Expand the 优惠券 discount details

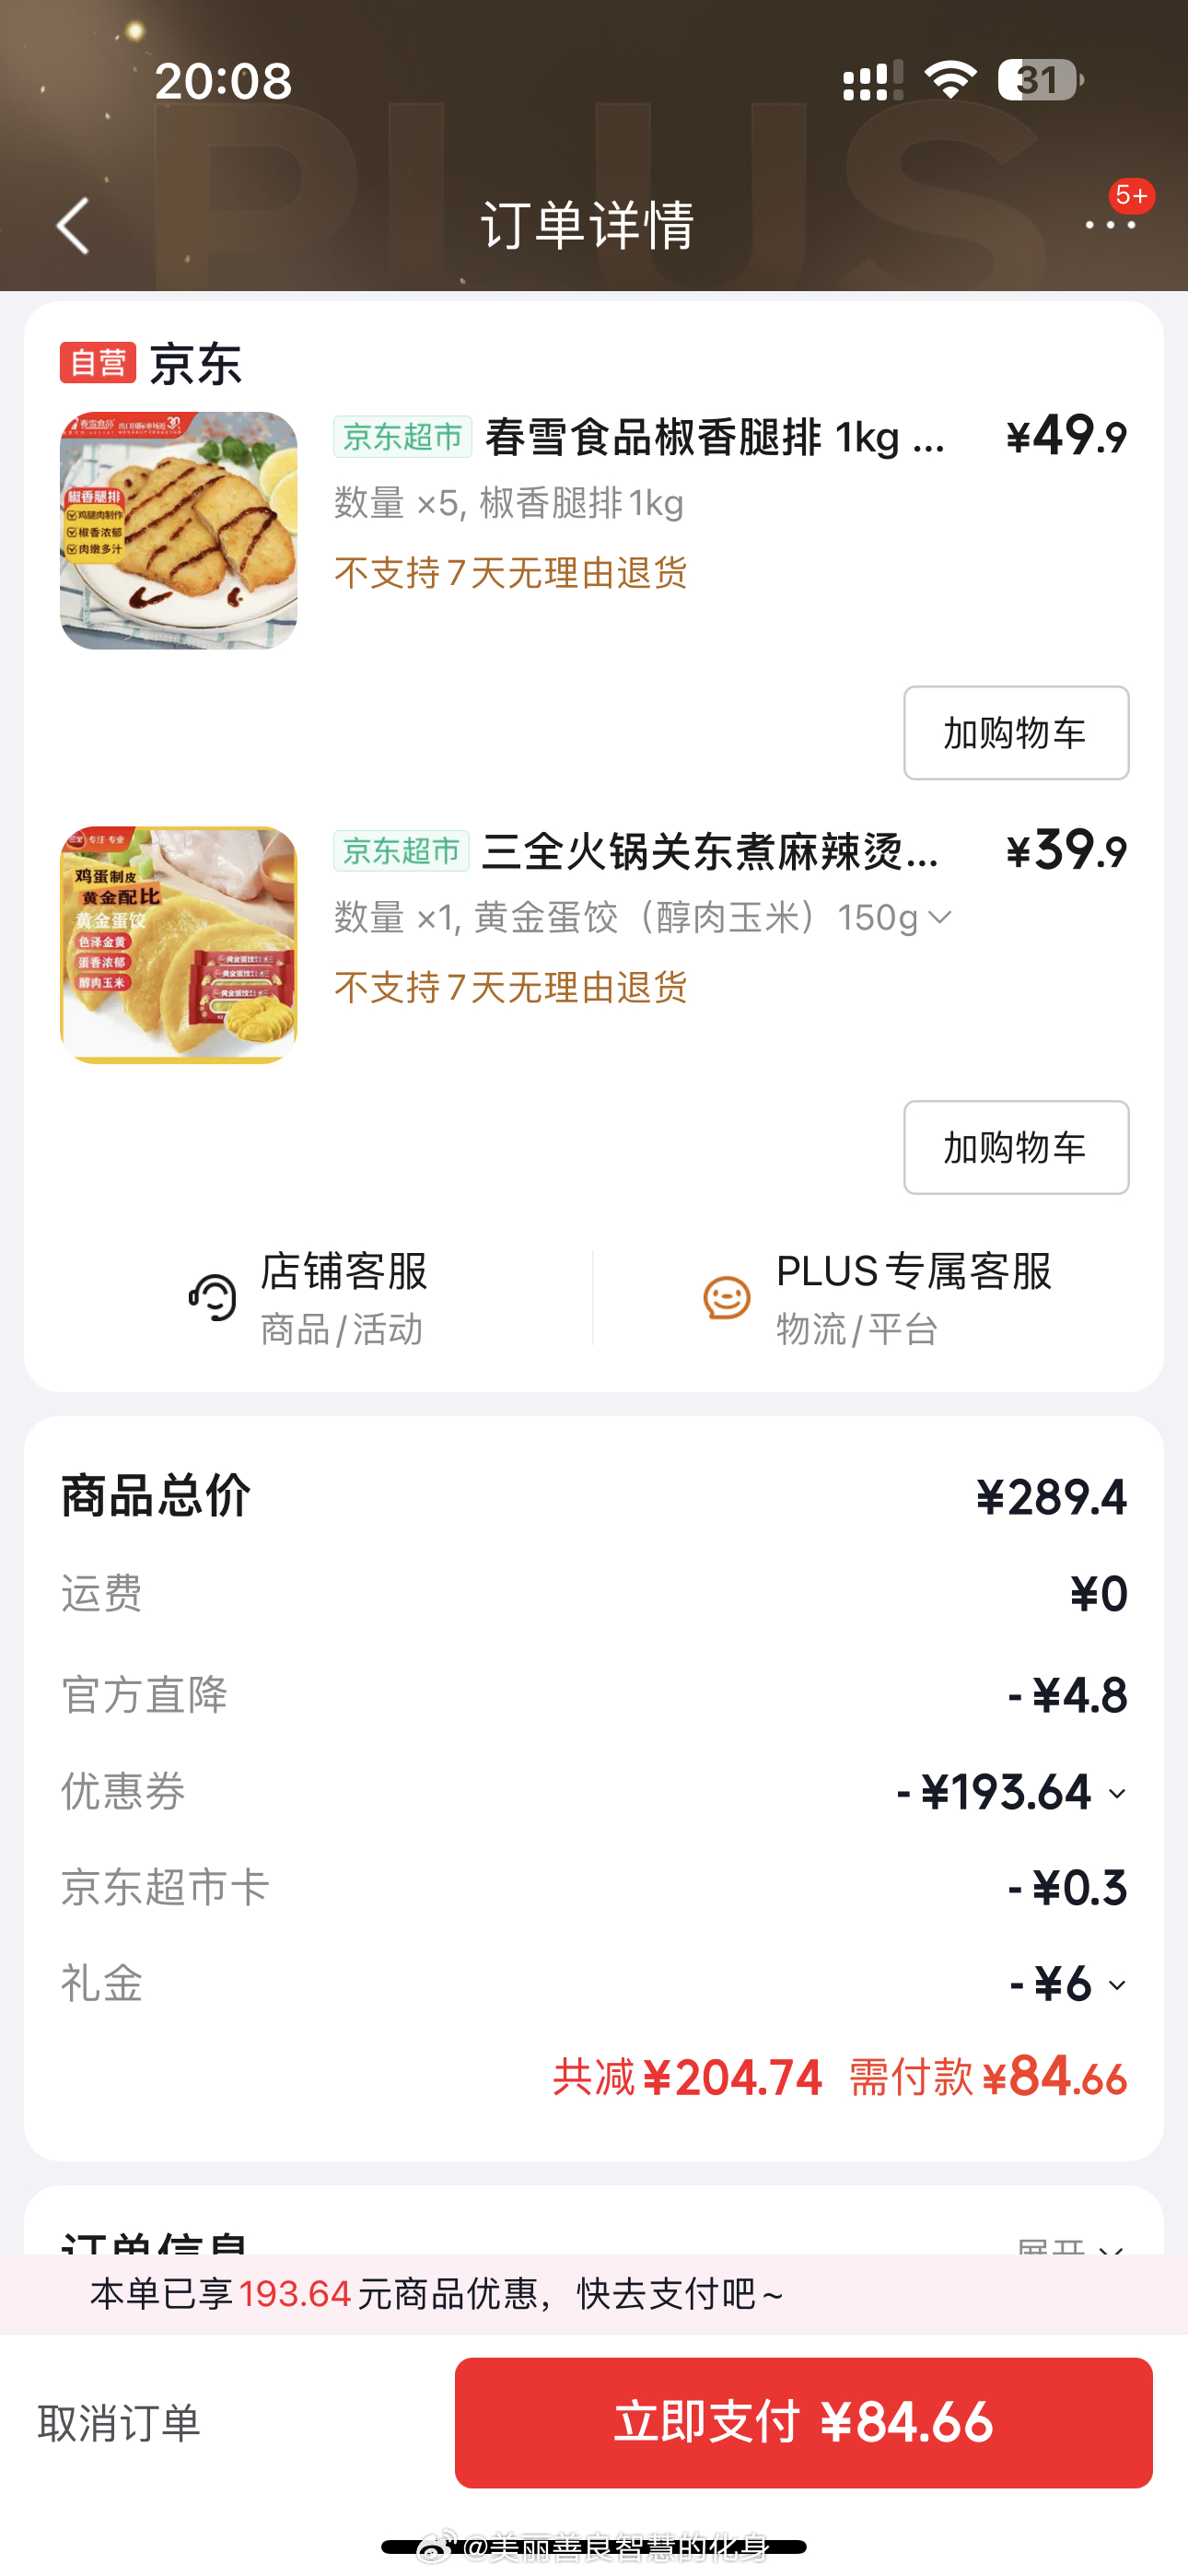(1117, 1794)
